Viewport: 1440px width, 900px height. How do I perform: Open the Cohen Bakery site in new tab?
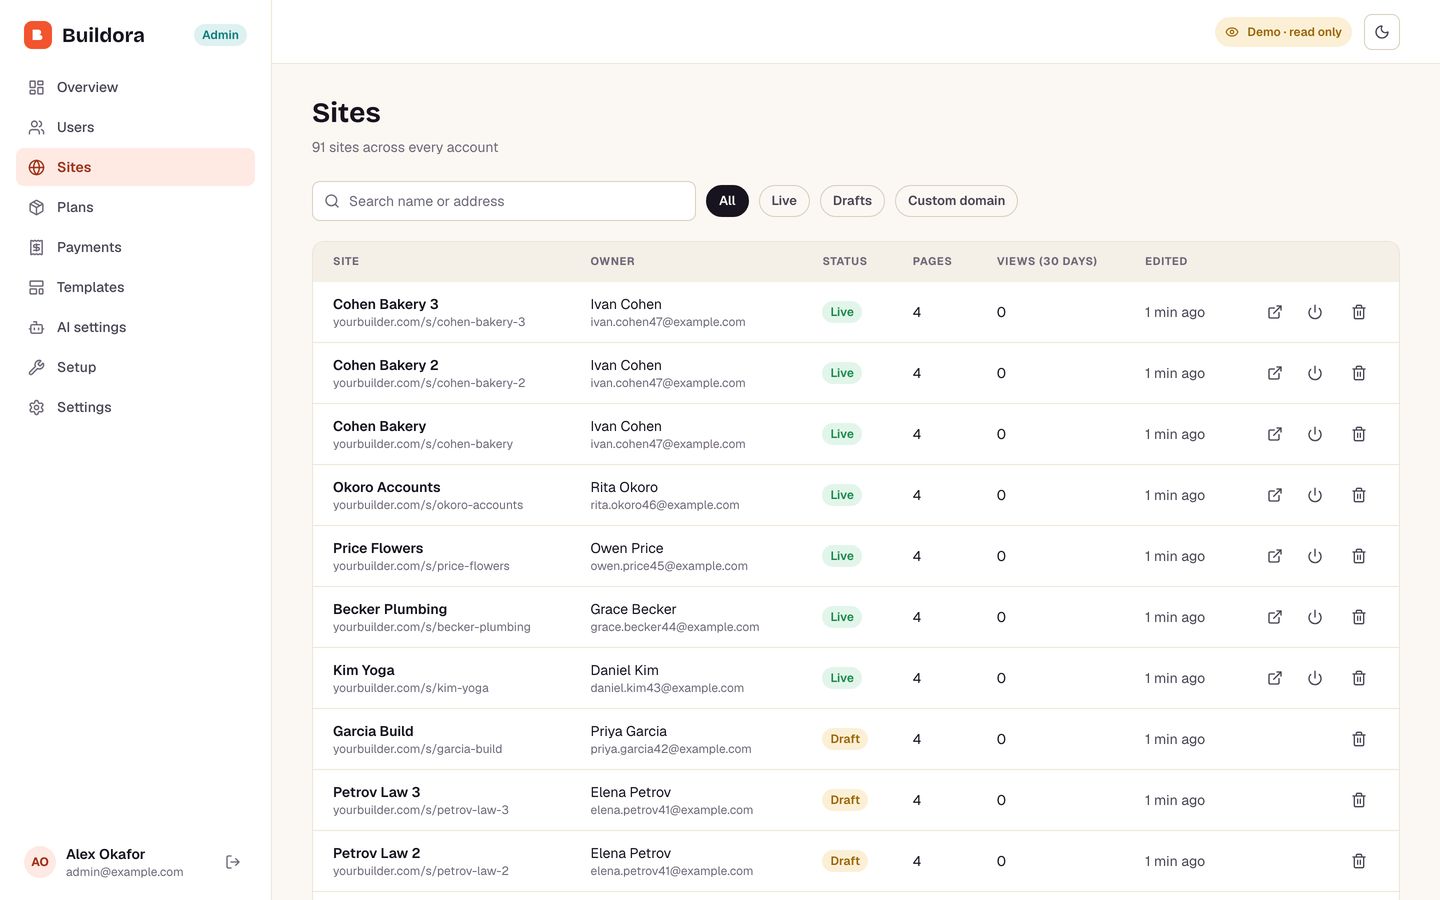1275,434
